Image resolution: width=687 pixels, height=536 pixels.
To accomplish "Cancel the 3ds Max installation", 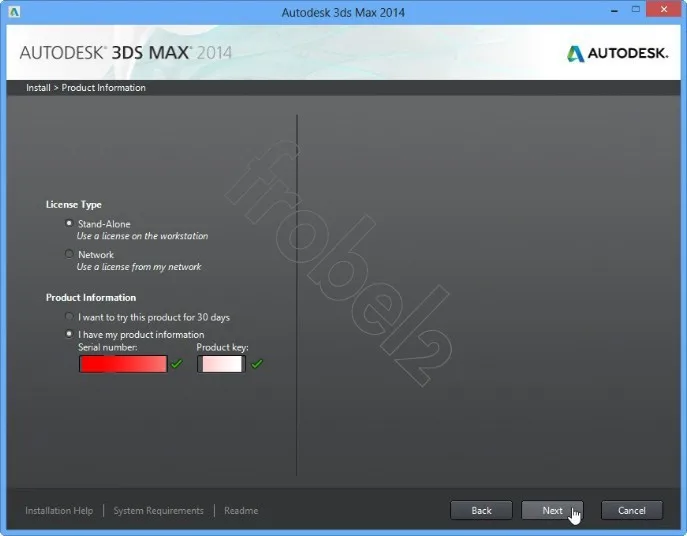I will tap(631, 510).
